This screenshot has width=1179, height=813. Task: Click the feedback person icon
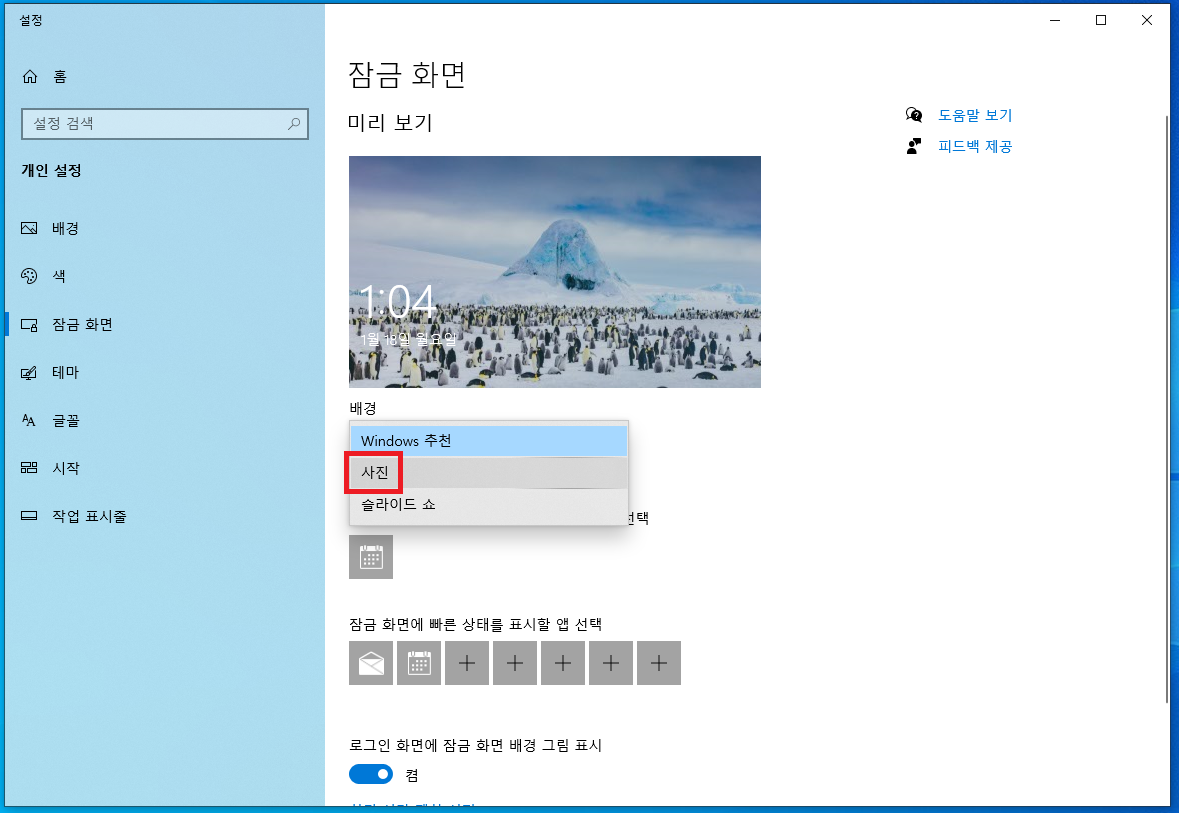coord(914,146)
